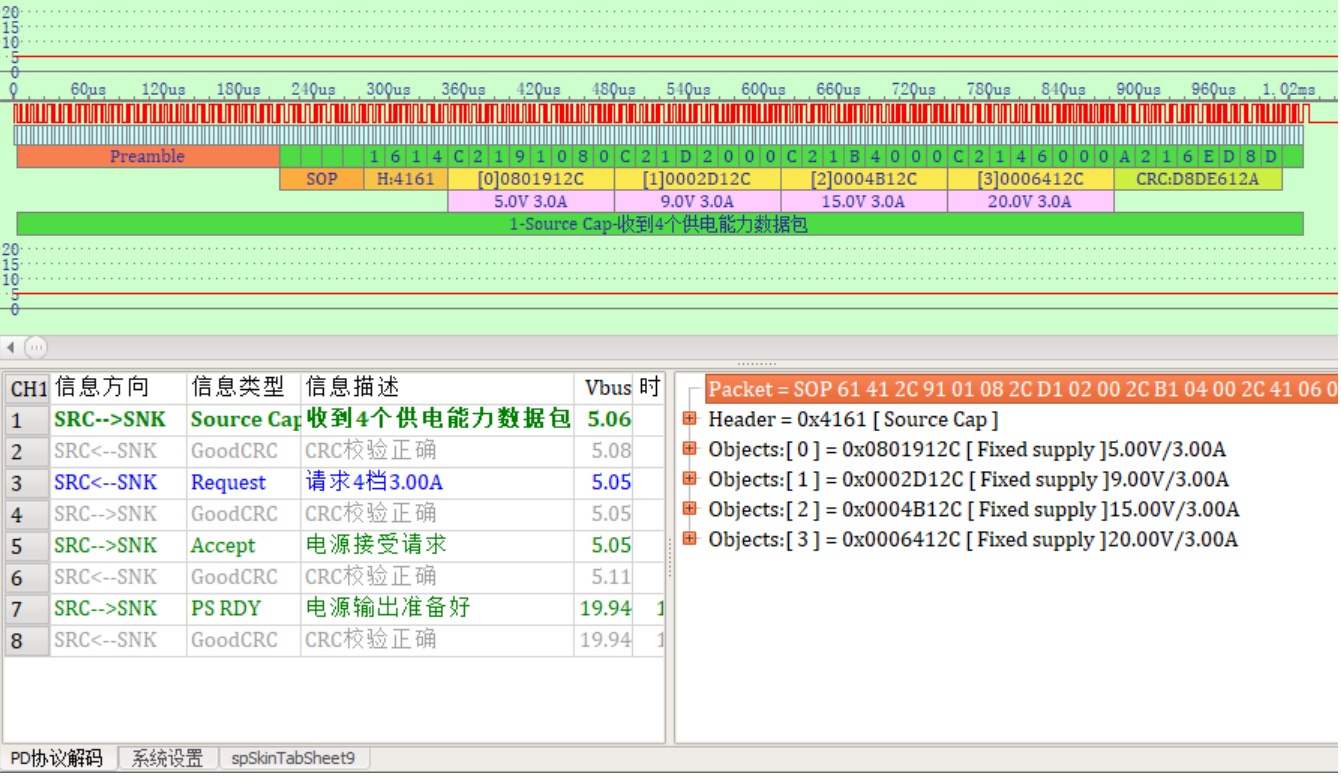This screenshot has width=1341, height=779.
Task: Click the Vbus column header
Action: click(x=607, y=388)
